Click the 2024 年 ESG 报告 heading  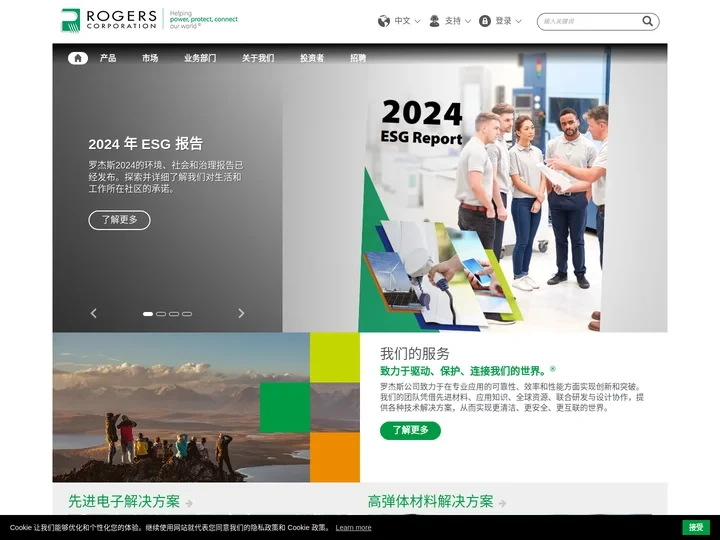point(146,144)
